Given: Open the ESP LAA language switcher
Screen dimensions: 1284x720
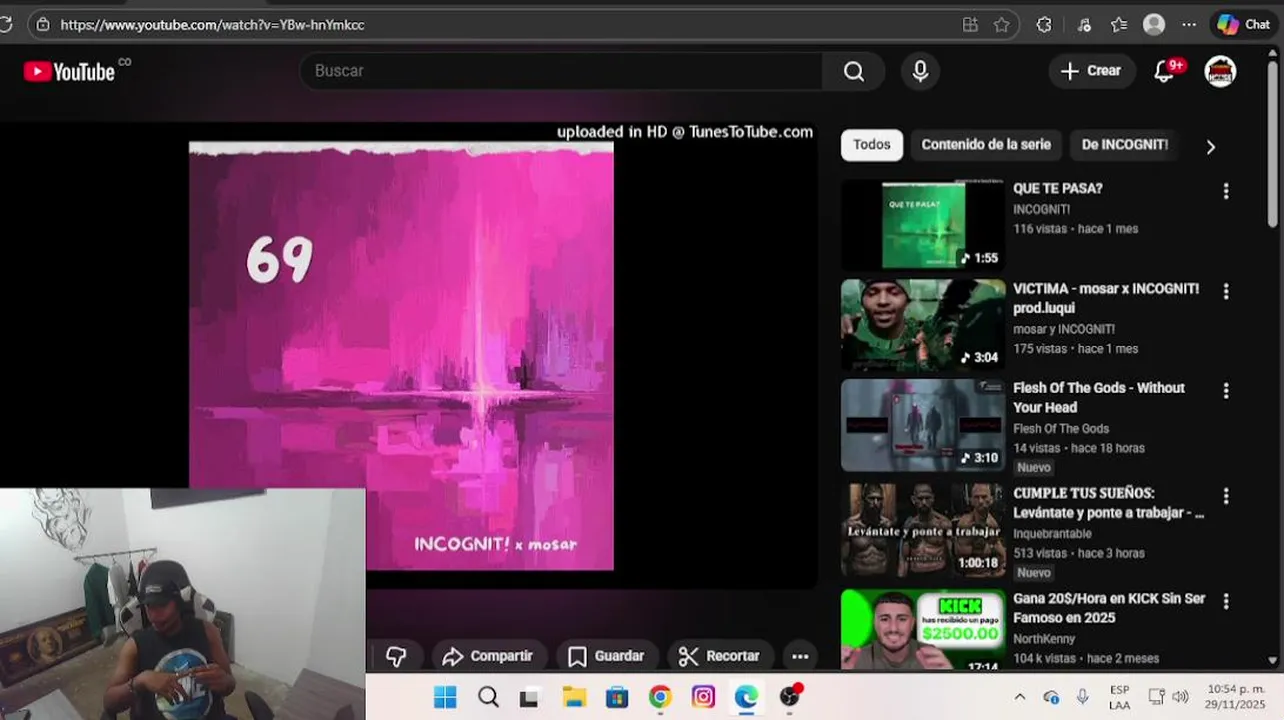Looking at the screenshot, I should 1120,697.
